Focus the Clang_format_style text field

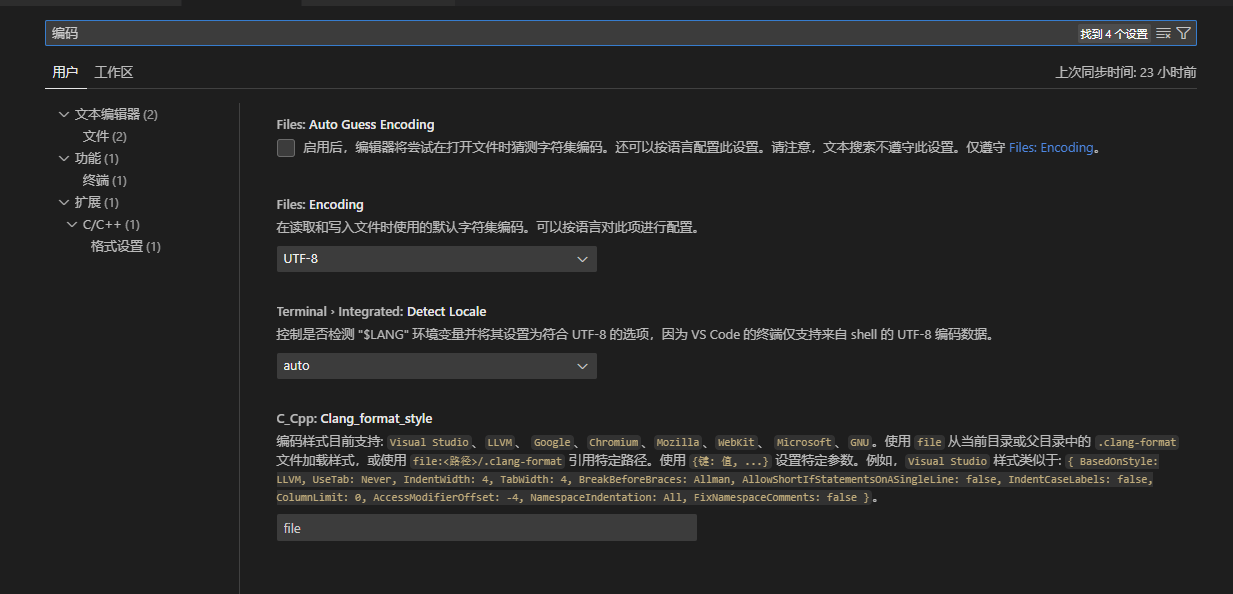coord(486,528)
